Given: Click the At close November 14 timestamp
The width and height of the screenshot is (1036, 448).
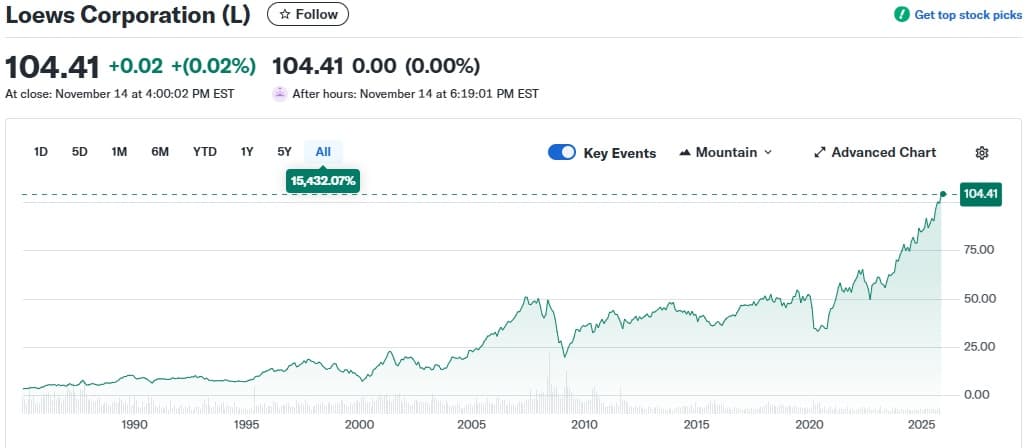Looking at the screenshot, I should (x=120, y=94).
